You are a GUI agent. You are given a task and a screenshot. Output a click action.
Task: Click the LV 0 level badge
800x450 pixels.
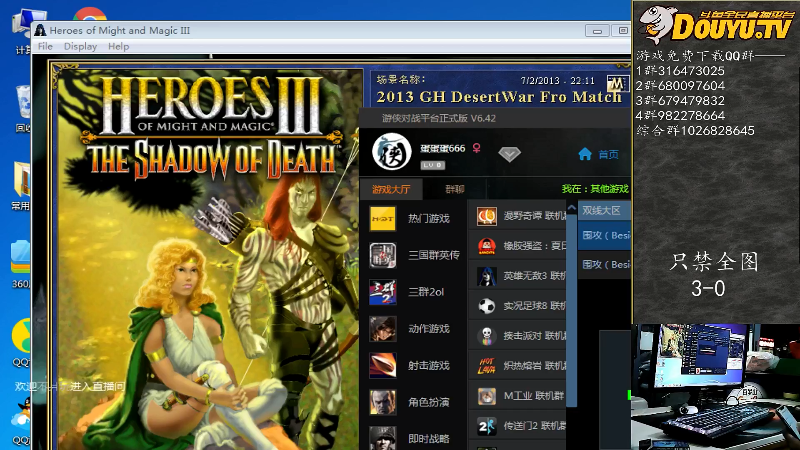pos(433,165)
